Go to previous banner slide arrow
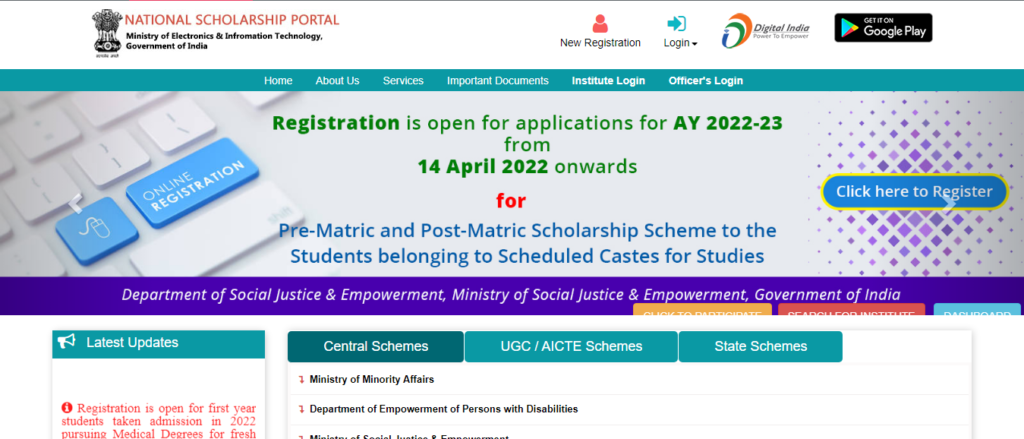This screenshot has height=439, width=1024. coord(76,203)
